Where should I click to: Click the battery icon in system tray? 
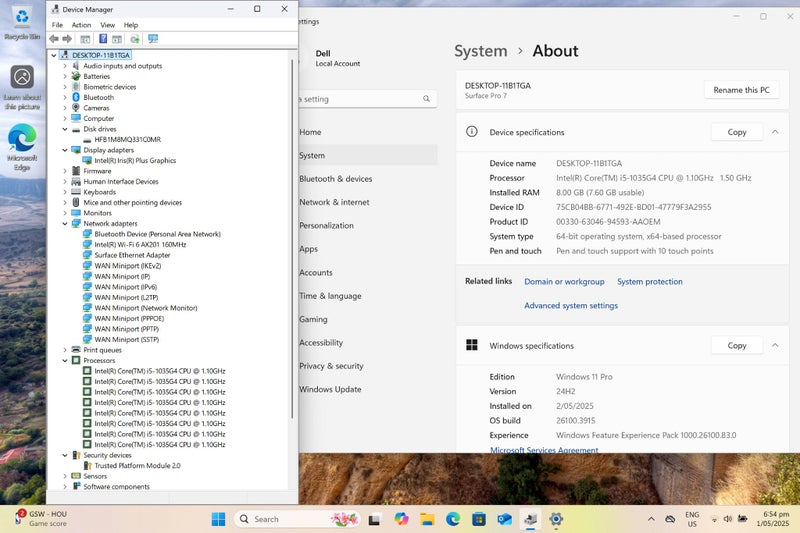point(743,519)
